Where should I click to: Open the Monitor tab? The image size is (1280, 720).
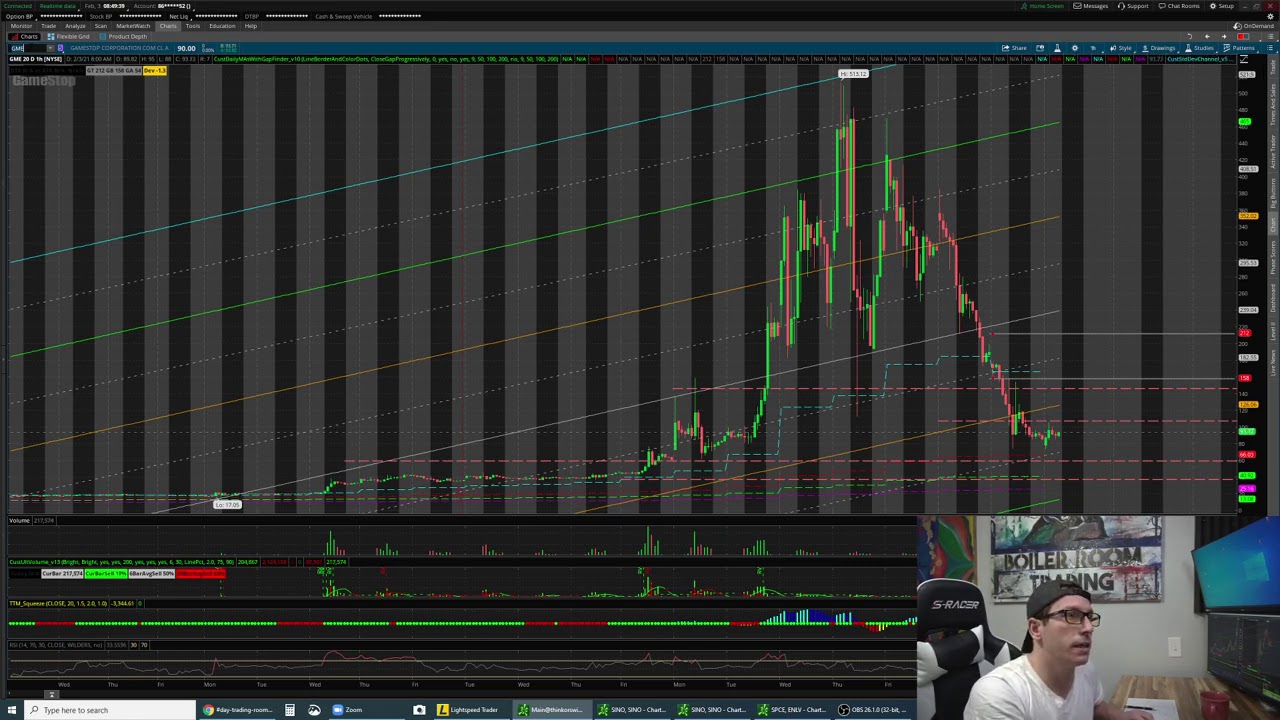coord(21,26)
